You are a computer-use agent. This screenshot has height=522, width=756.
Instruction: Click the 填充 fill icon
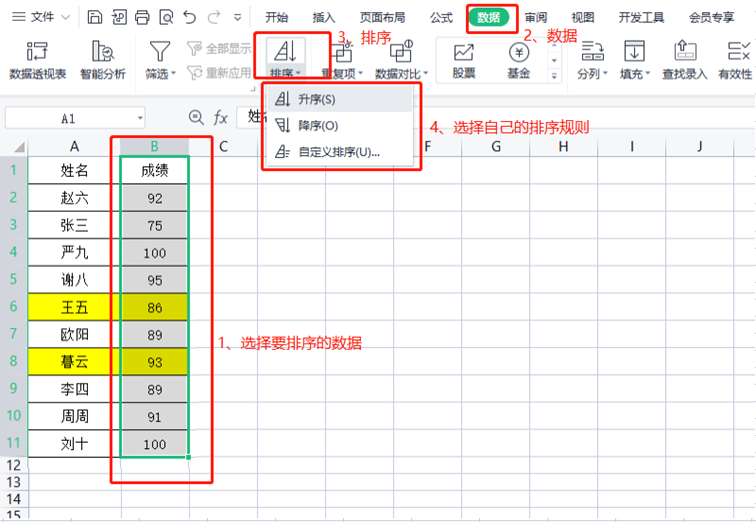coord(634,51)
